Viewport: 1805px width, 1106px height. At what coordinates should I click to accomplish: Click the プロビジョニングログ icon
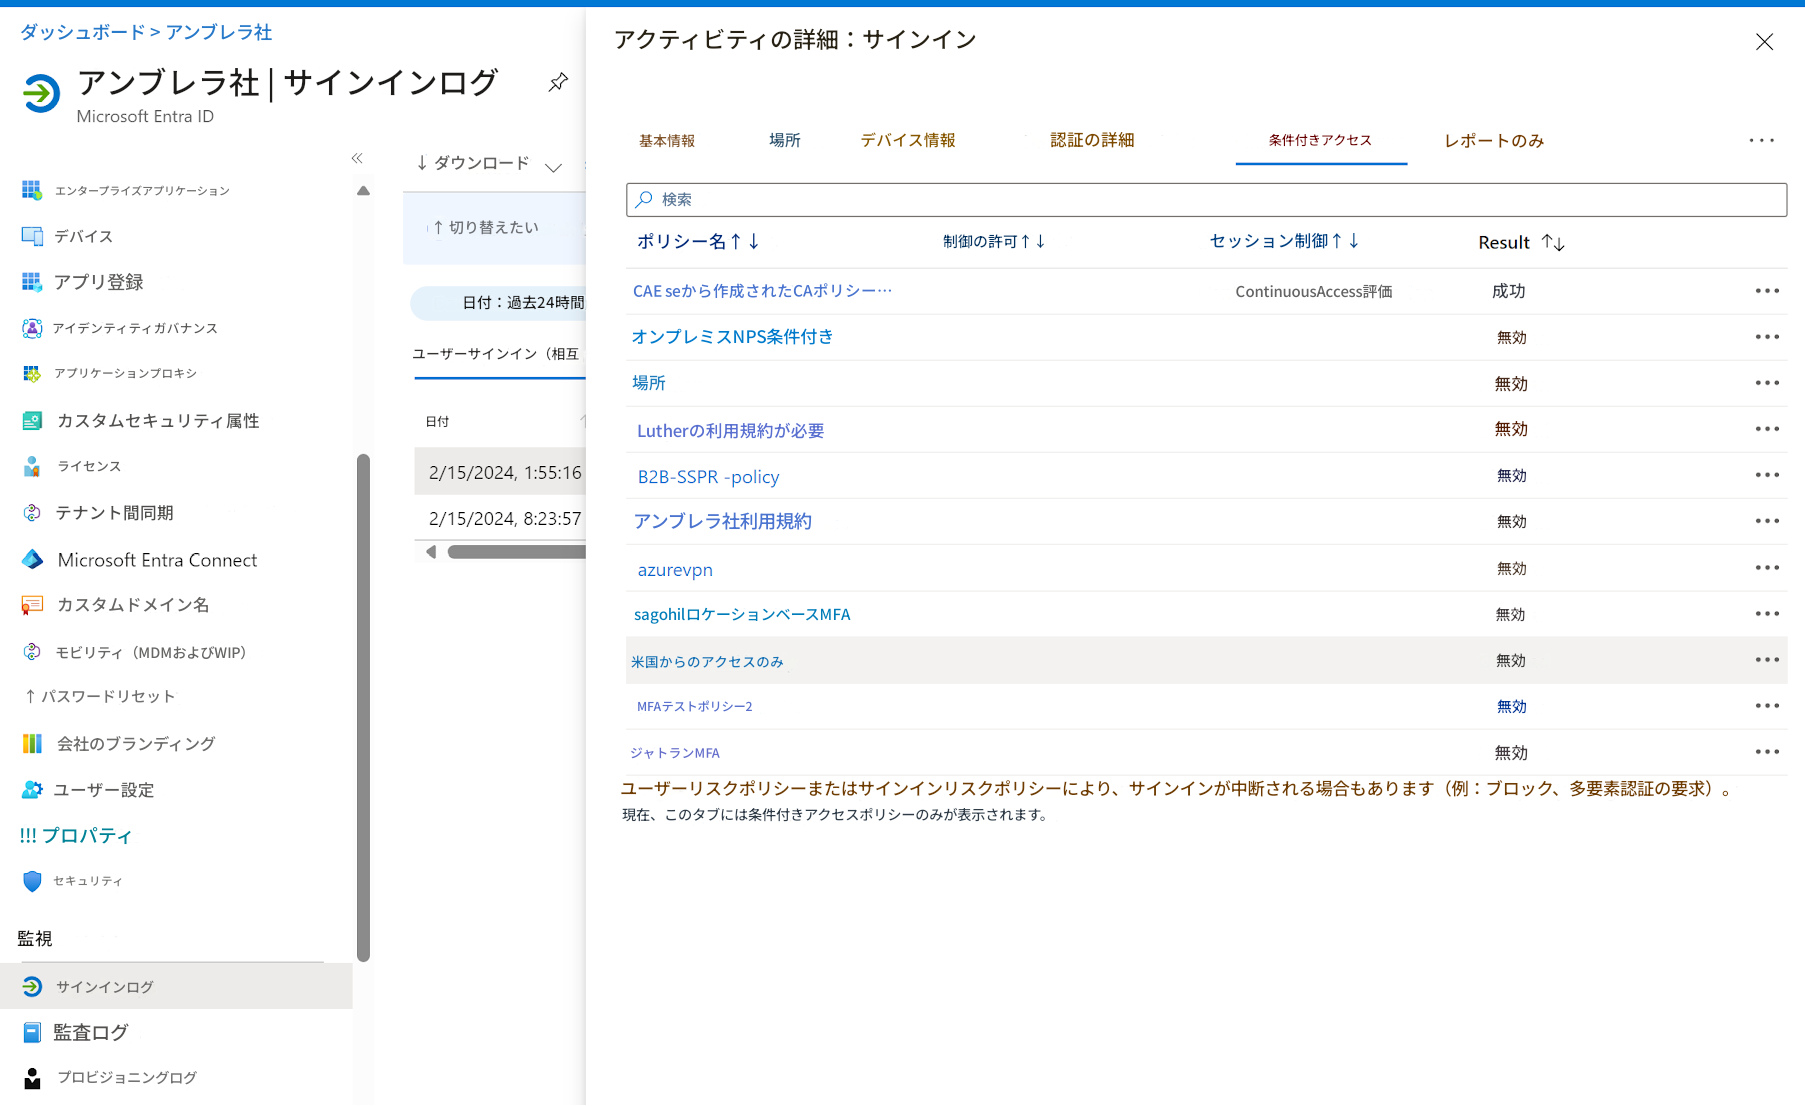pos(32,1078)
